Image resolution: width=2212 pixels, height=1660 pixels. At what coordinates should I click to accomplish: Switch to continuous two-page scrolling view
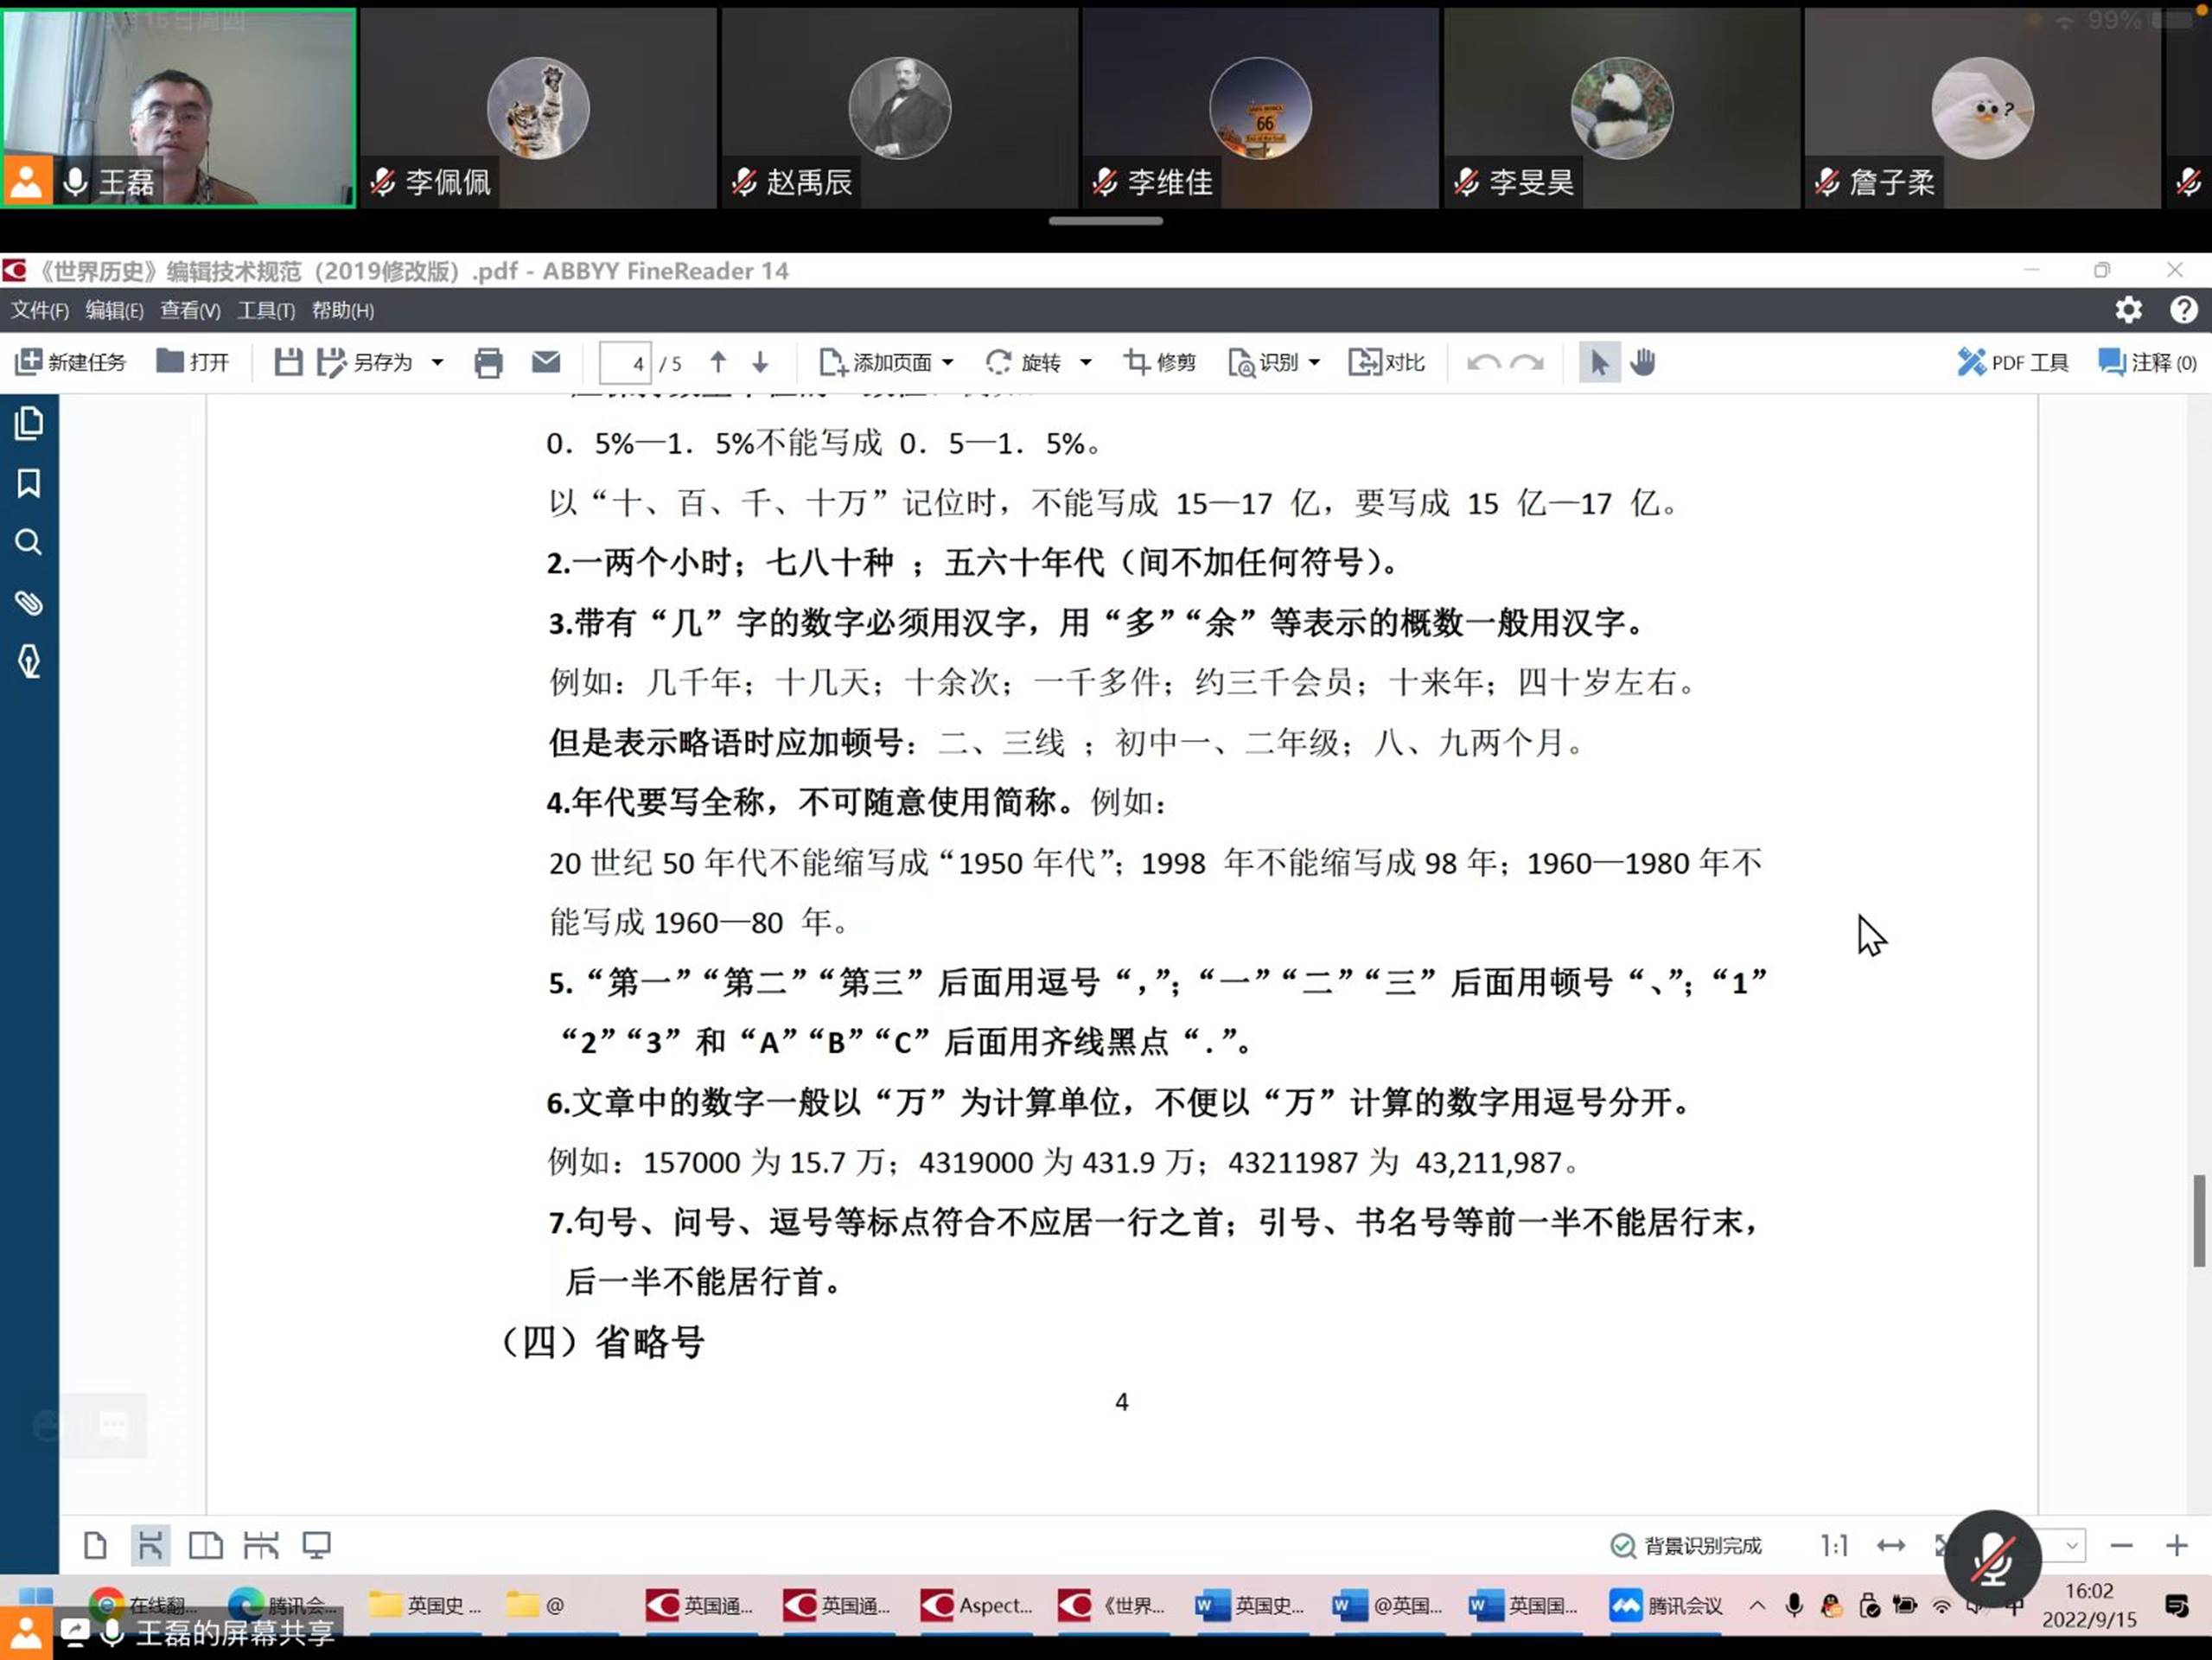coord(261,1545)
